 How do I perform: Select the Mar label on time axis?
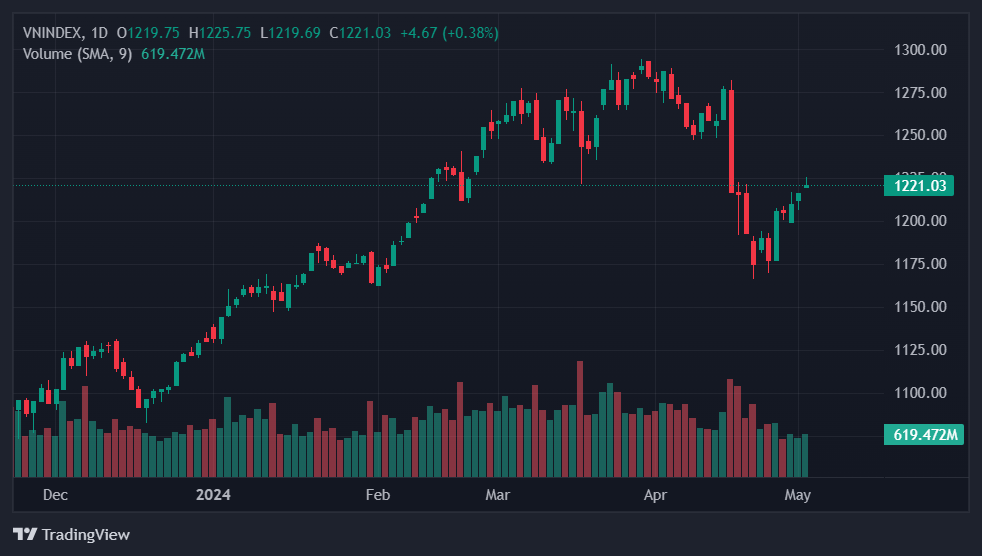point(497,495)
